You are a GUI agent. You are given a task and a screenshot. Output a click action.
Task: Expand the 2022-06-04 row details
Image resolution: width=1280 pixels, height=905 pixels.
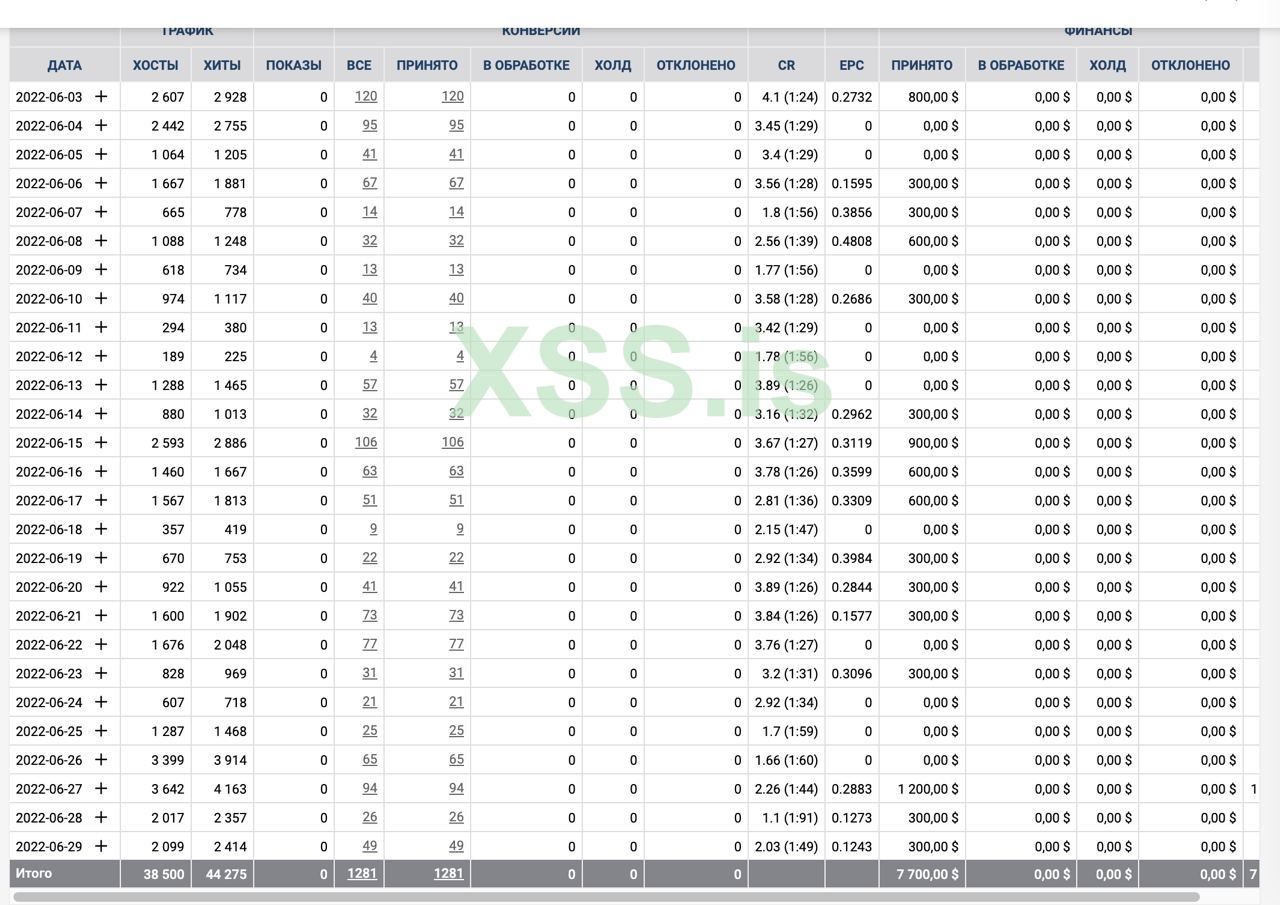[101, 125]
